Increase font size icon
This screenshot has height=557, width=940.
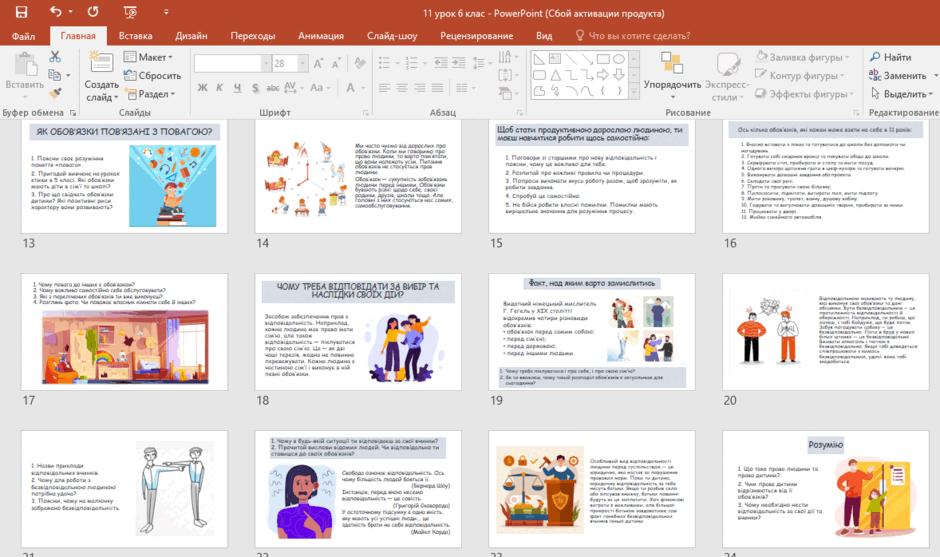point(318,63)
